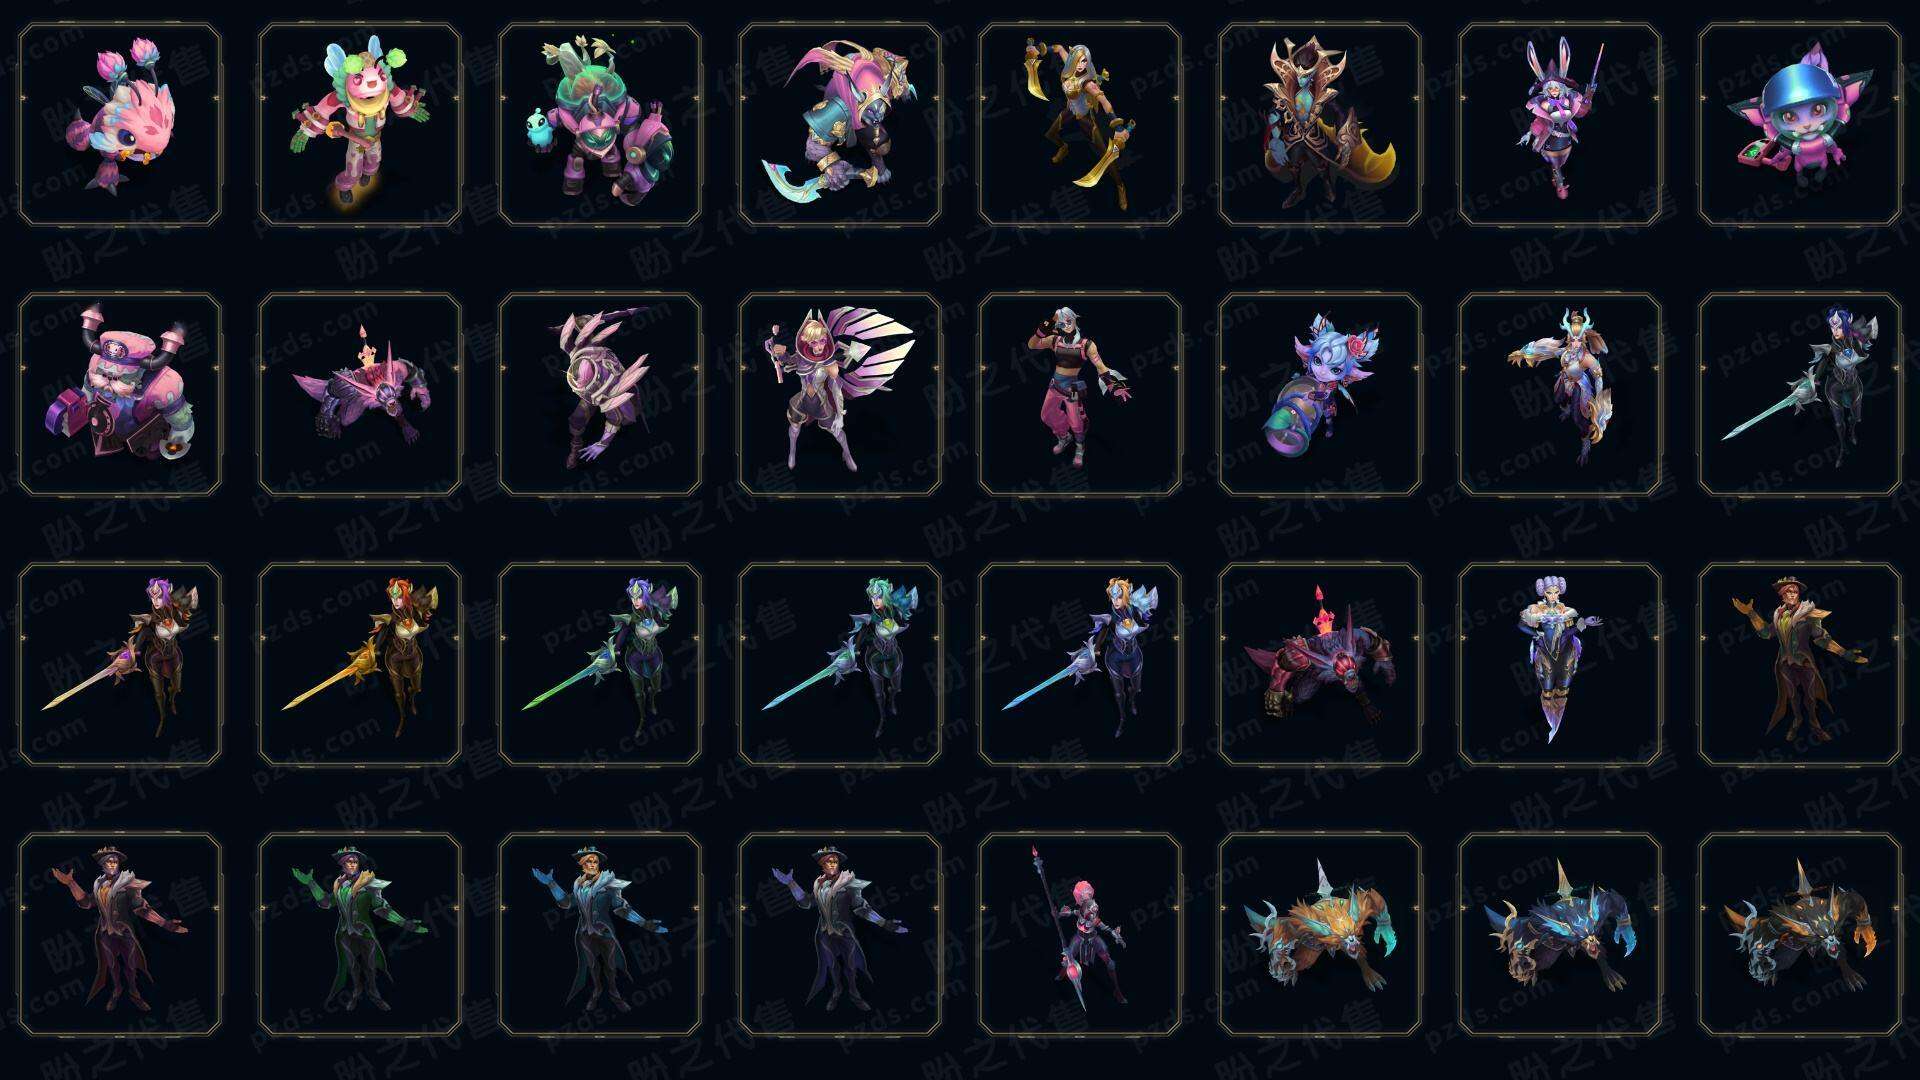The width and height of the screenshot is (1920, 1080).
Task: Open the green-coated gentleman chroma in bottom row
Action: (360, 934)
